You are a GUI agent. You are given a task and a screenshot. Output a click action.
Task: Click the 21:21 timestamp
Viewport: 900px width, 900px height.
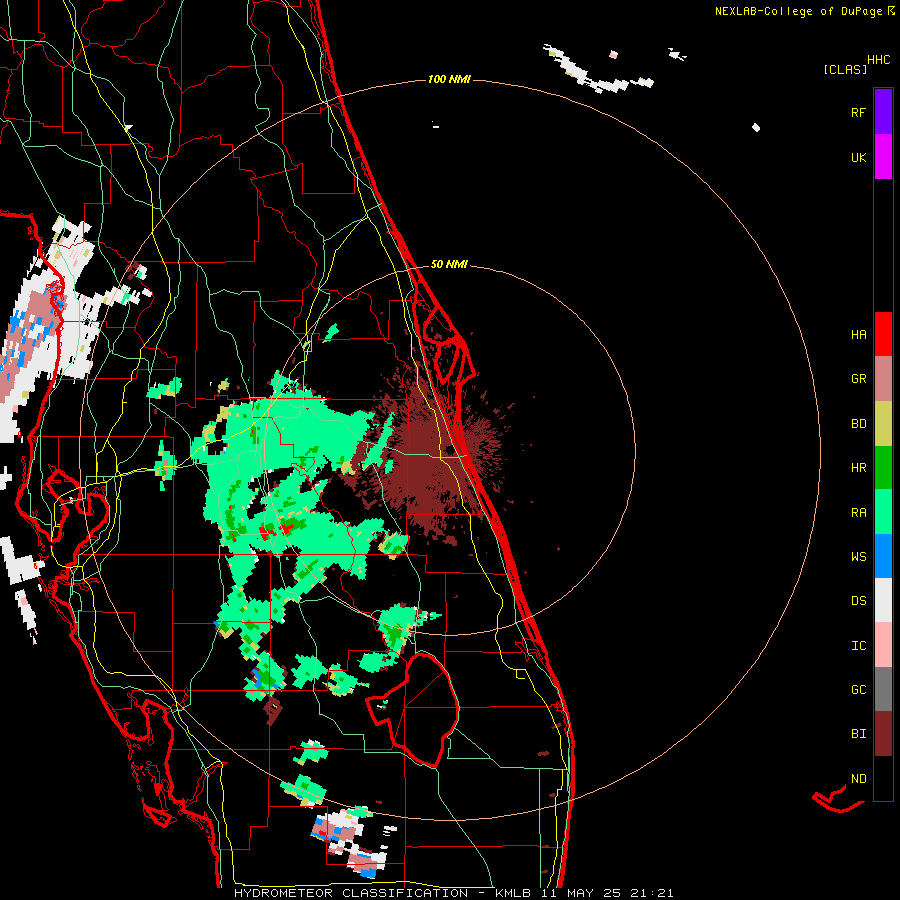tap(651, 893)
